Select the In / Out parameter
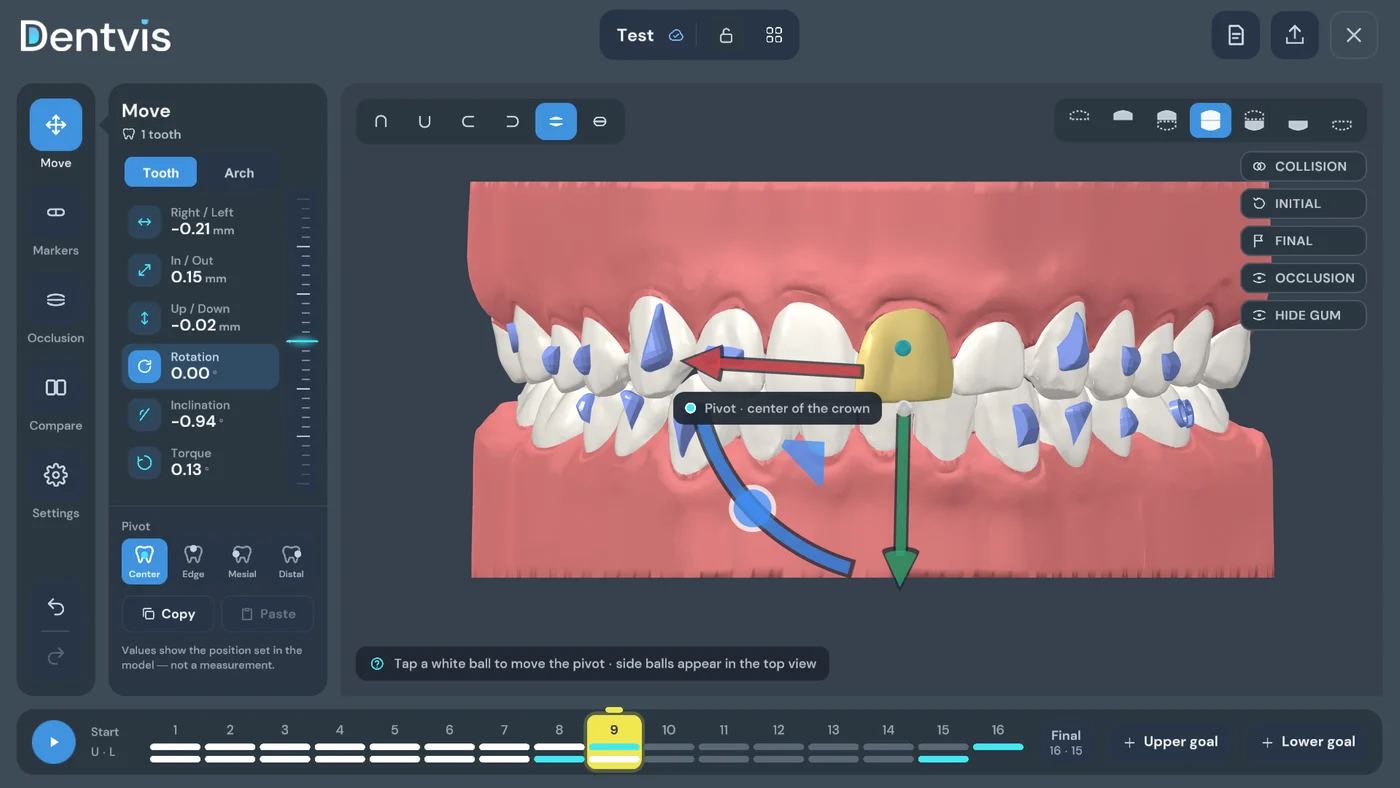 coord(200,269)
